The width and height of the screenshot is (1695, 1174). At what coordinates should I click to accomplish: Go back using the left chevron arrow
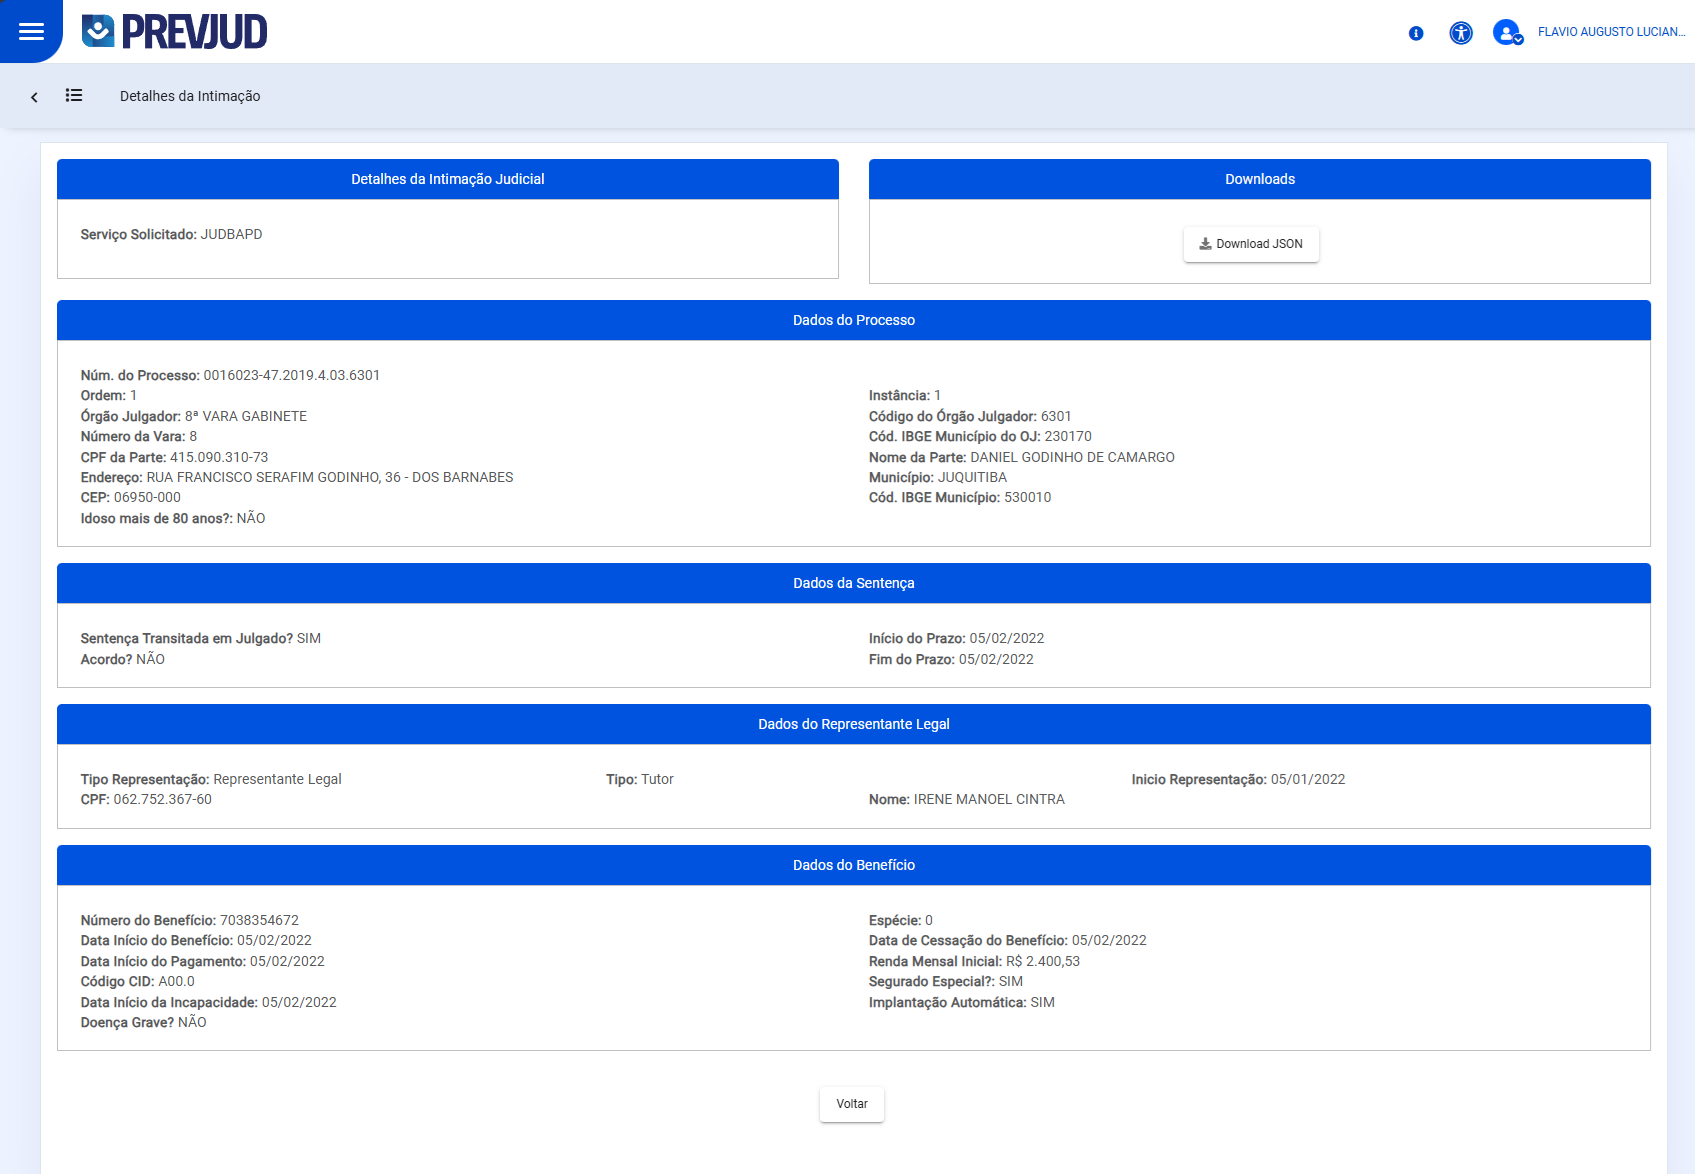(34, 97)
